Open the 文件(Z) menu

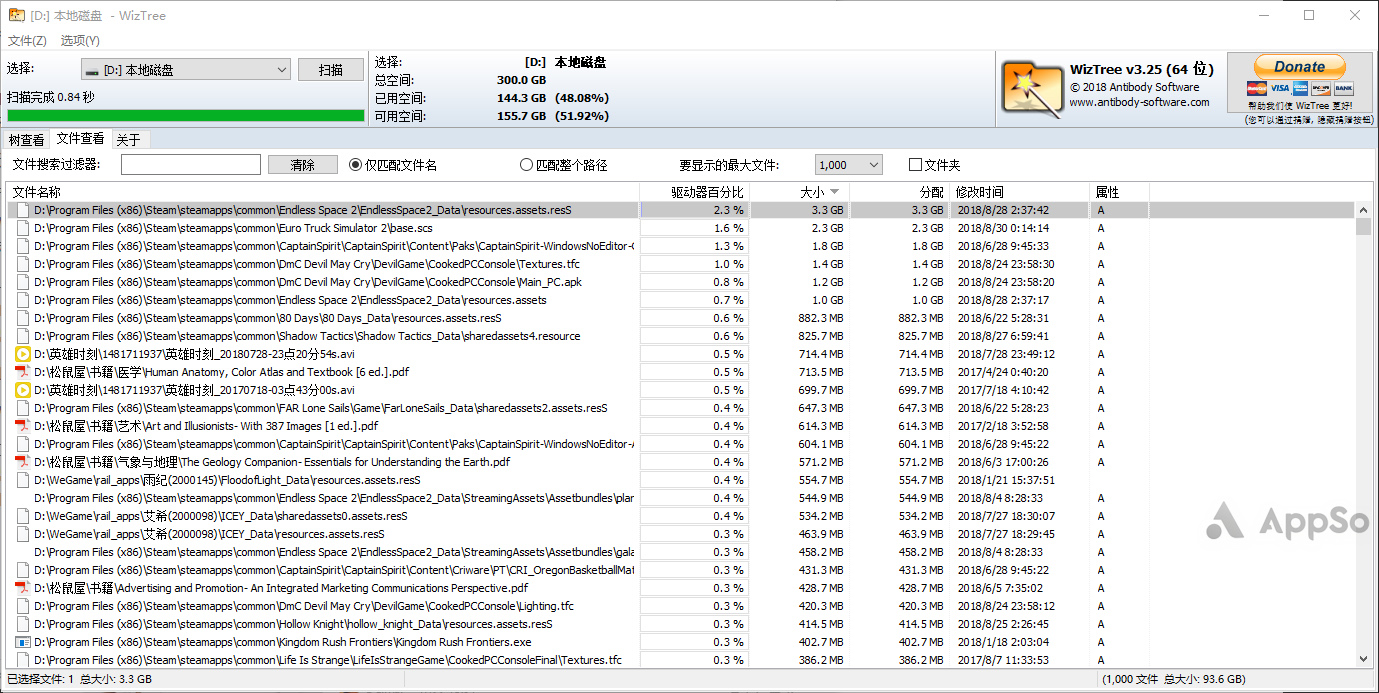tap(27, 41)
